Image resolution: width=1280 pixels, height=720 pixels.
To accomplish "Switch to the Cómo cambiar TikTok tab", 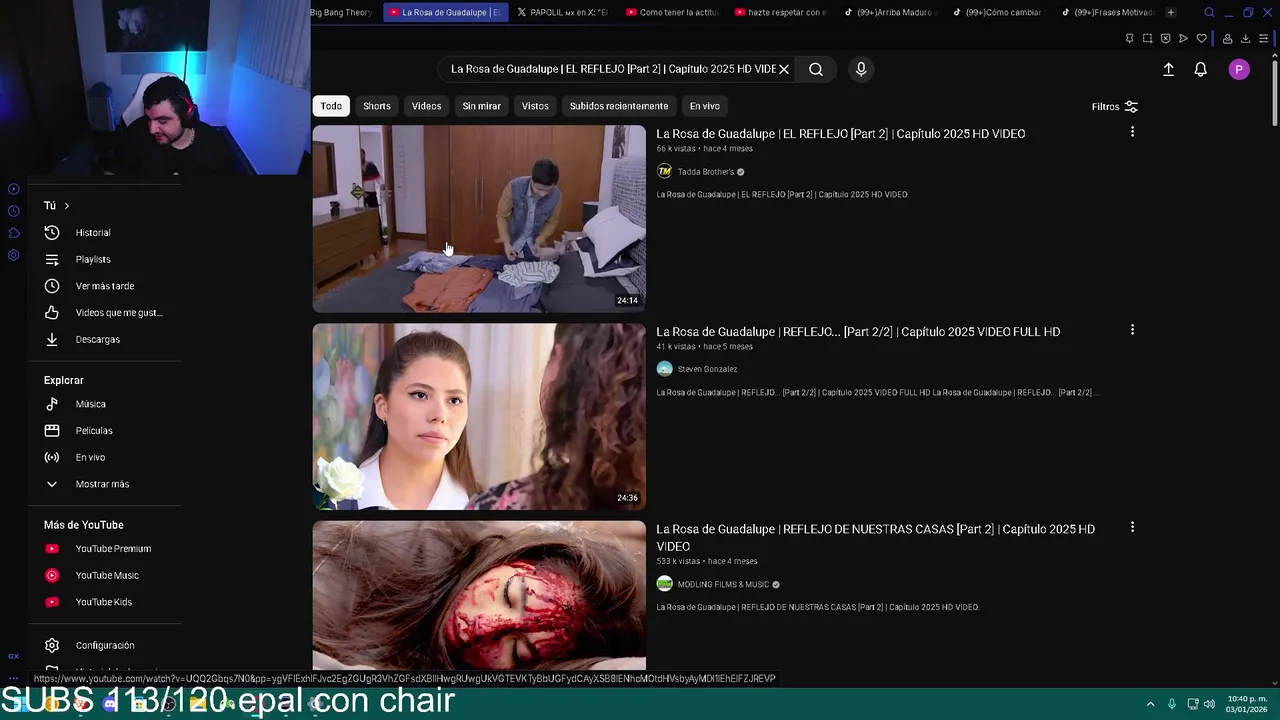I will (999, 13).
